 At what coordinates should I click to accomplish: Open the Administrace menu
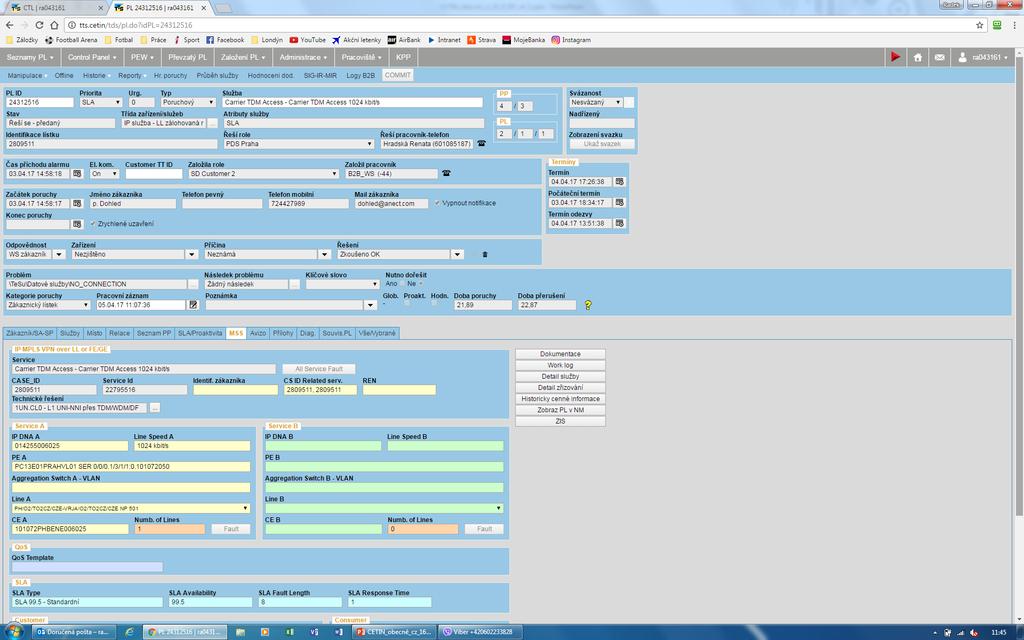pyautogui.click(x=303, y=57)
